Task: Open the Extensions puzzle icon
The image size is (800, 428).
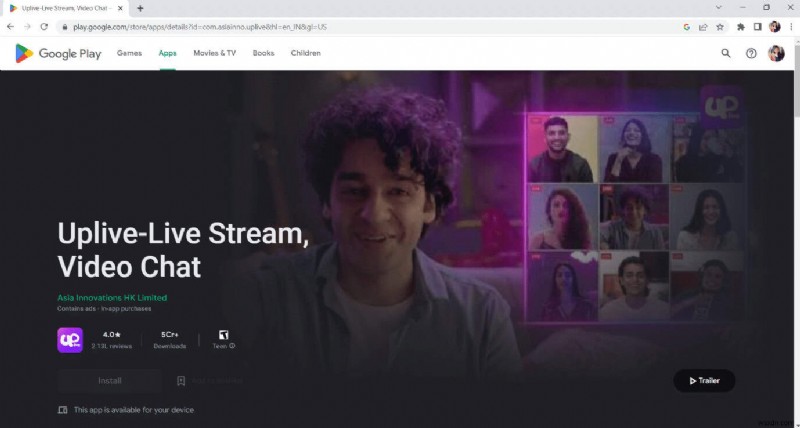Action: (x=741, y=27)
